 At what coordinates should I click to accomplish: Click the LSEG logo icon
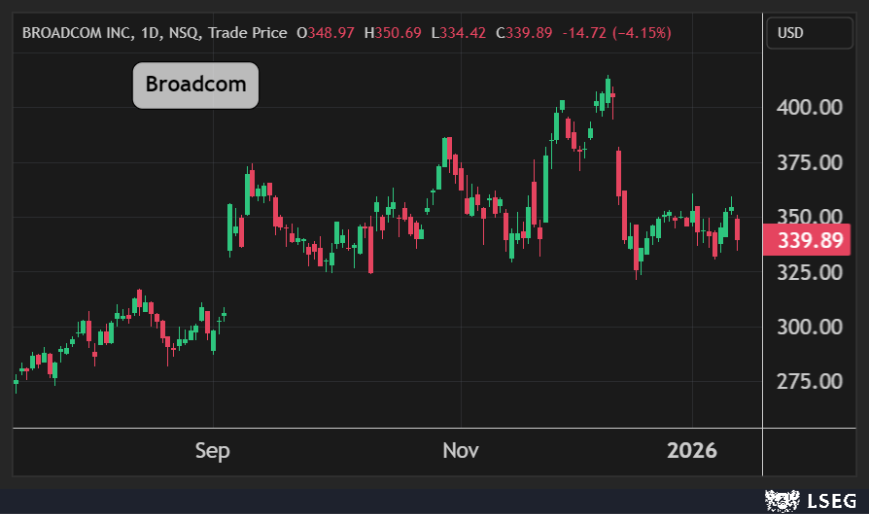pos(780,499)
